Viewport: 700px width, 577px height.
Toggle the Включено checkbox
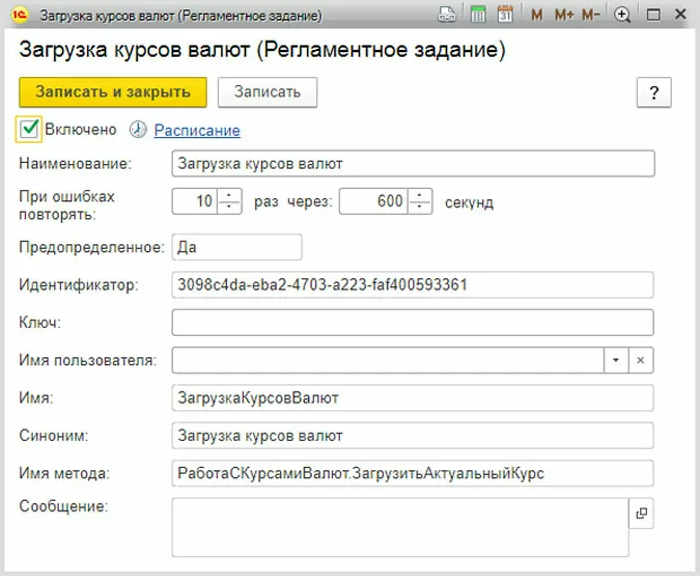[x=29, y=128]
